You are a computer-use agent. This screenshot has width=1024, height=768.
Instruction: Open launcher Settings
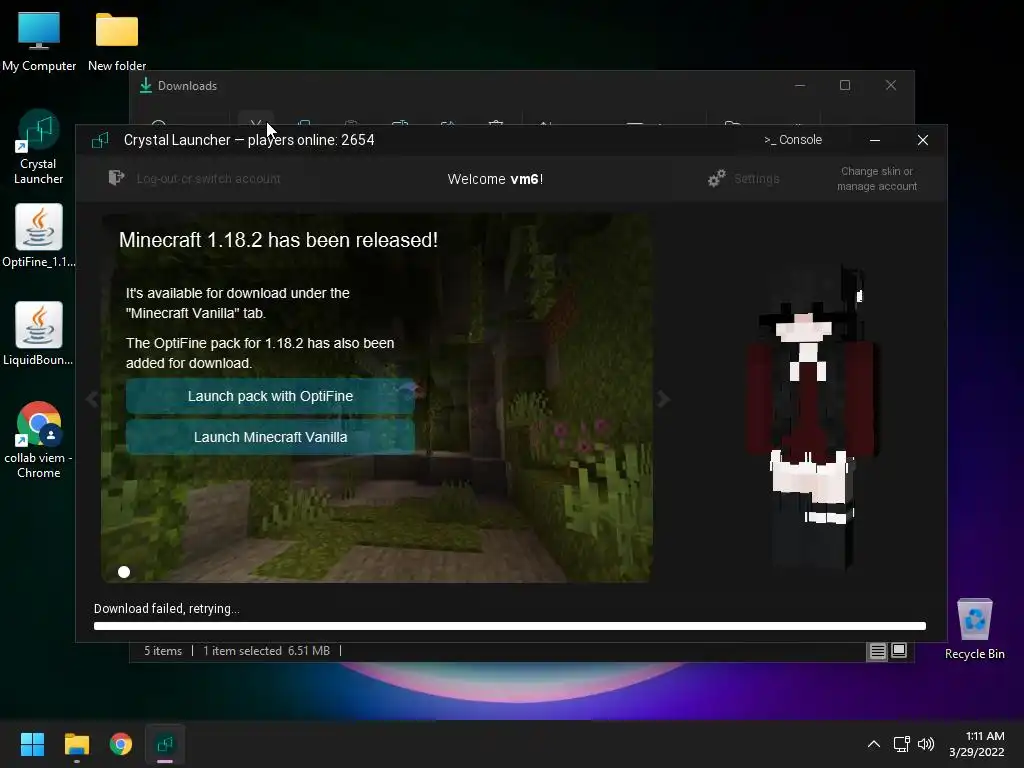756,178
